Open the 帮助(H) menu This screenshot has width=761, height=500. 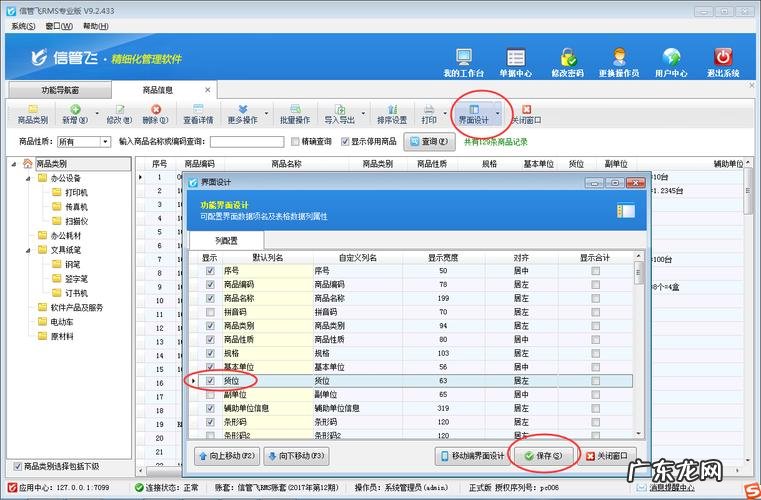point(97,26)
